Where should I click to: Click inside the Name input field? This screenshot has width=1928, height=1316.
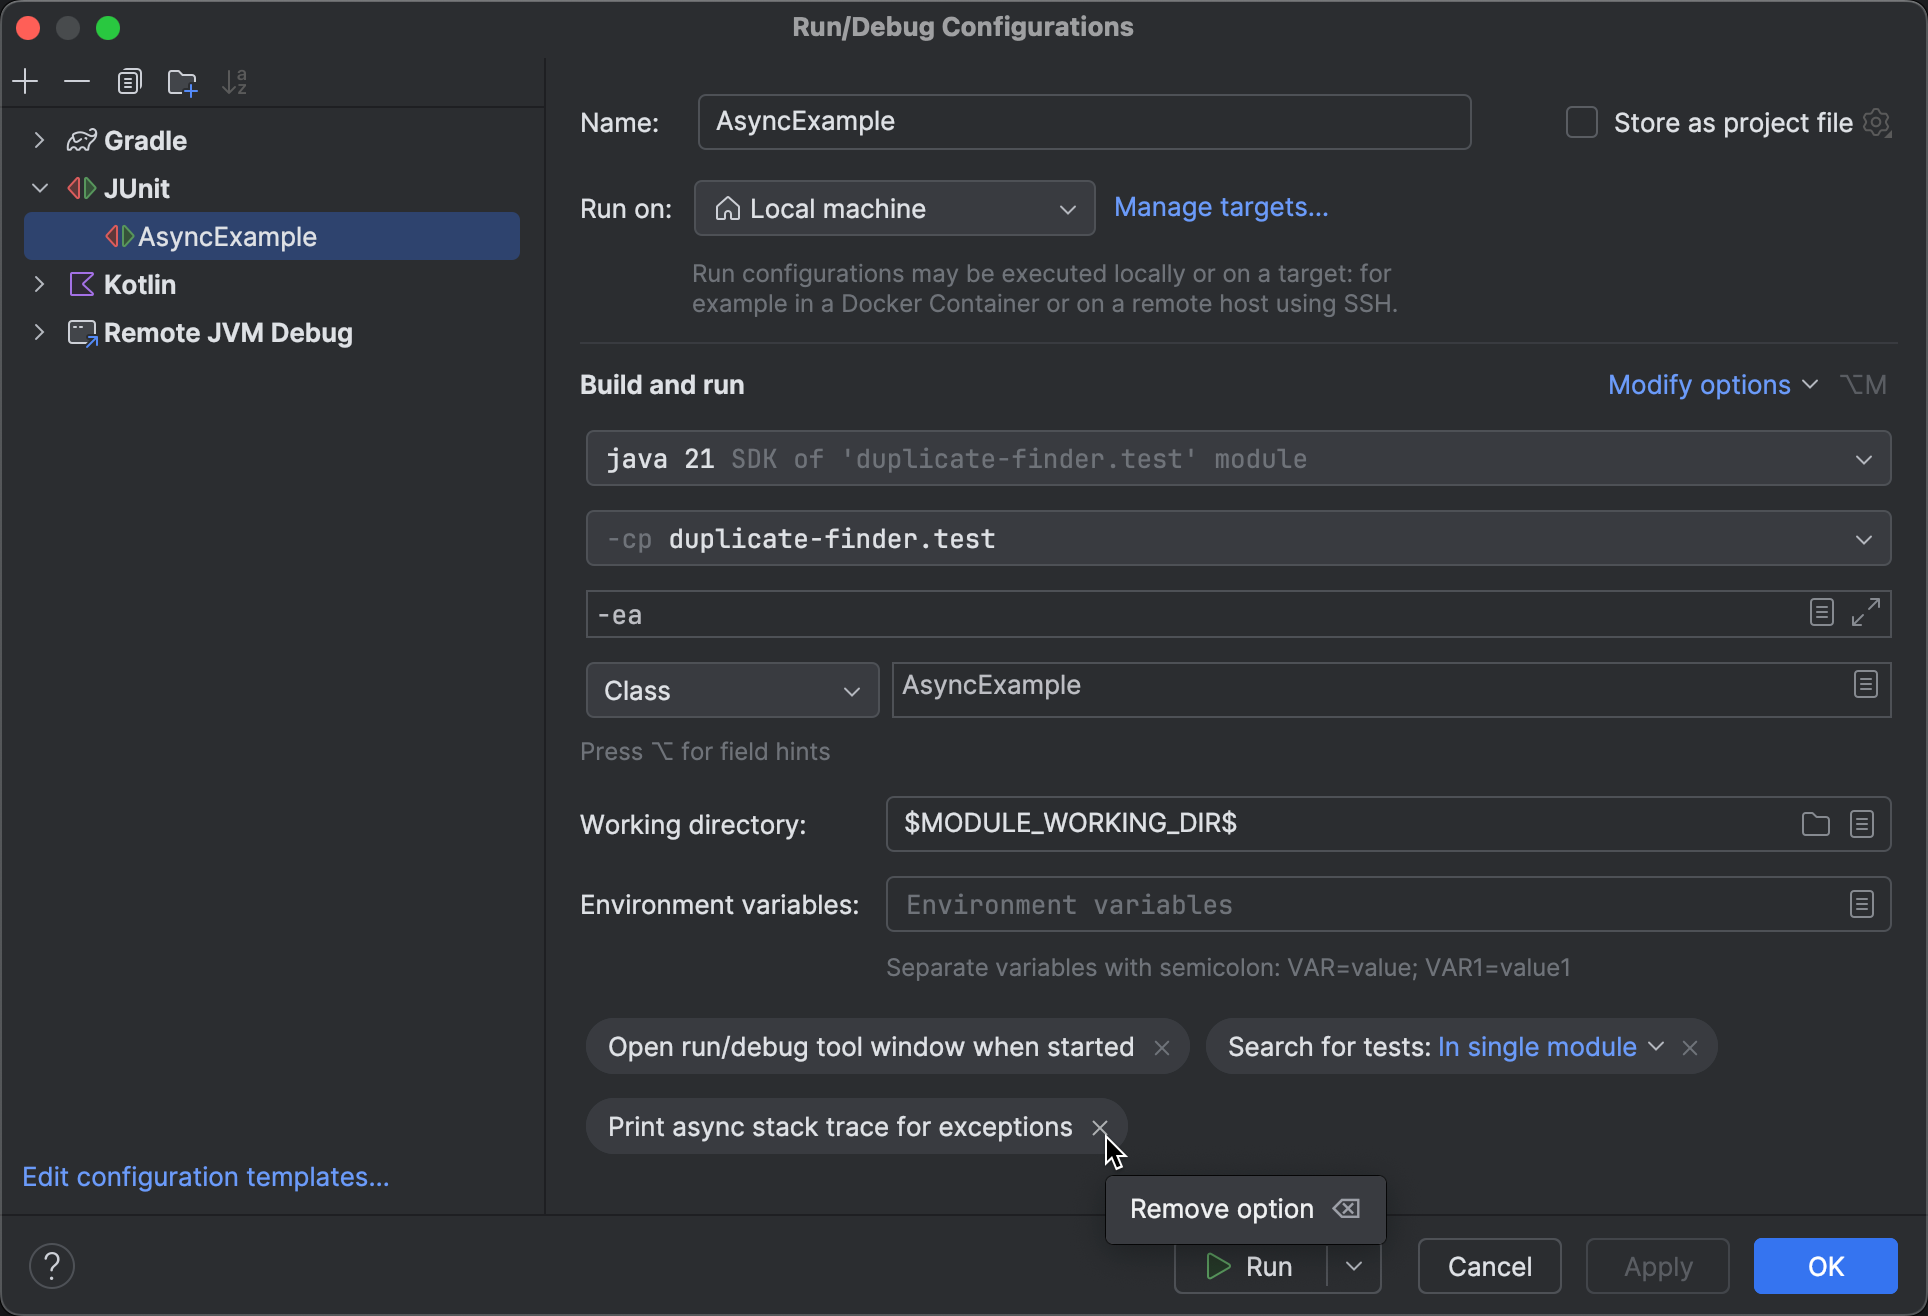[x=1084, y=121]
